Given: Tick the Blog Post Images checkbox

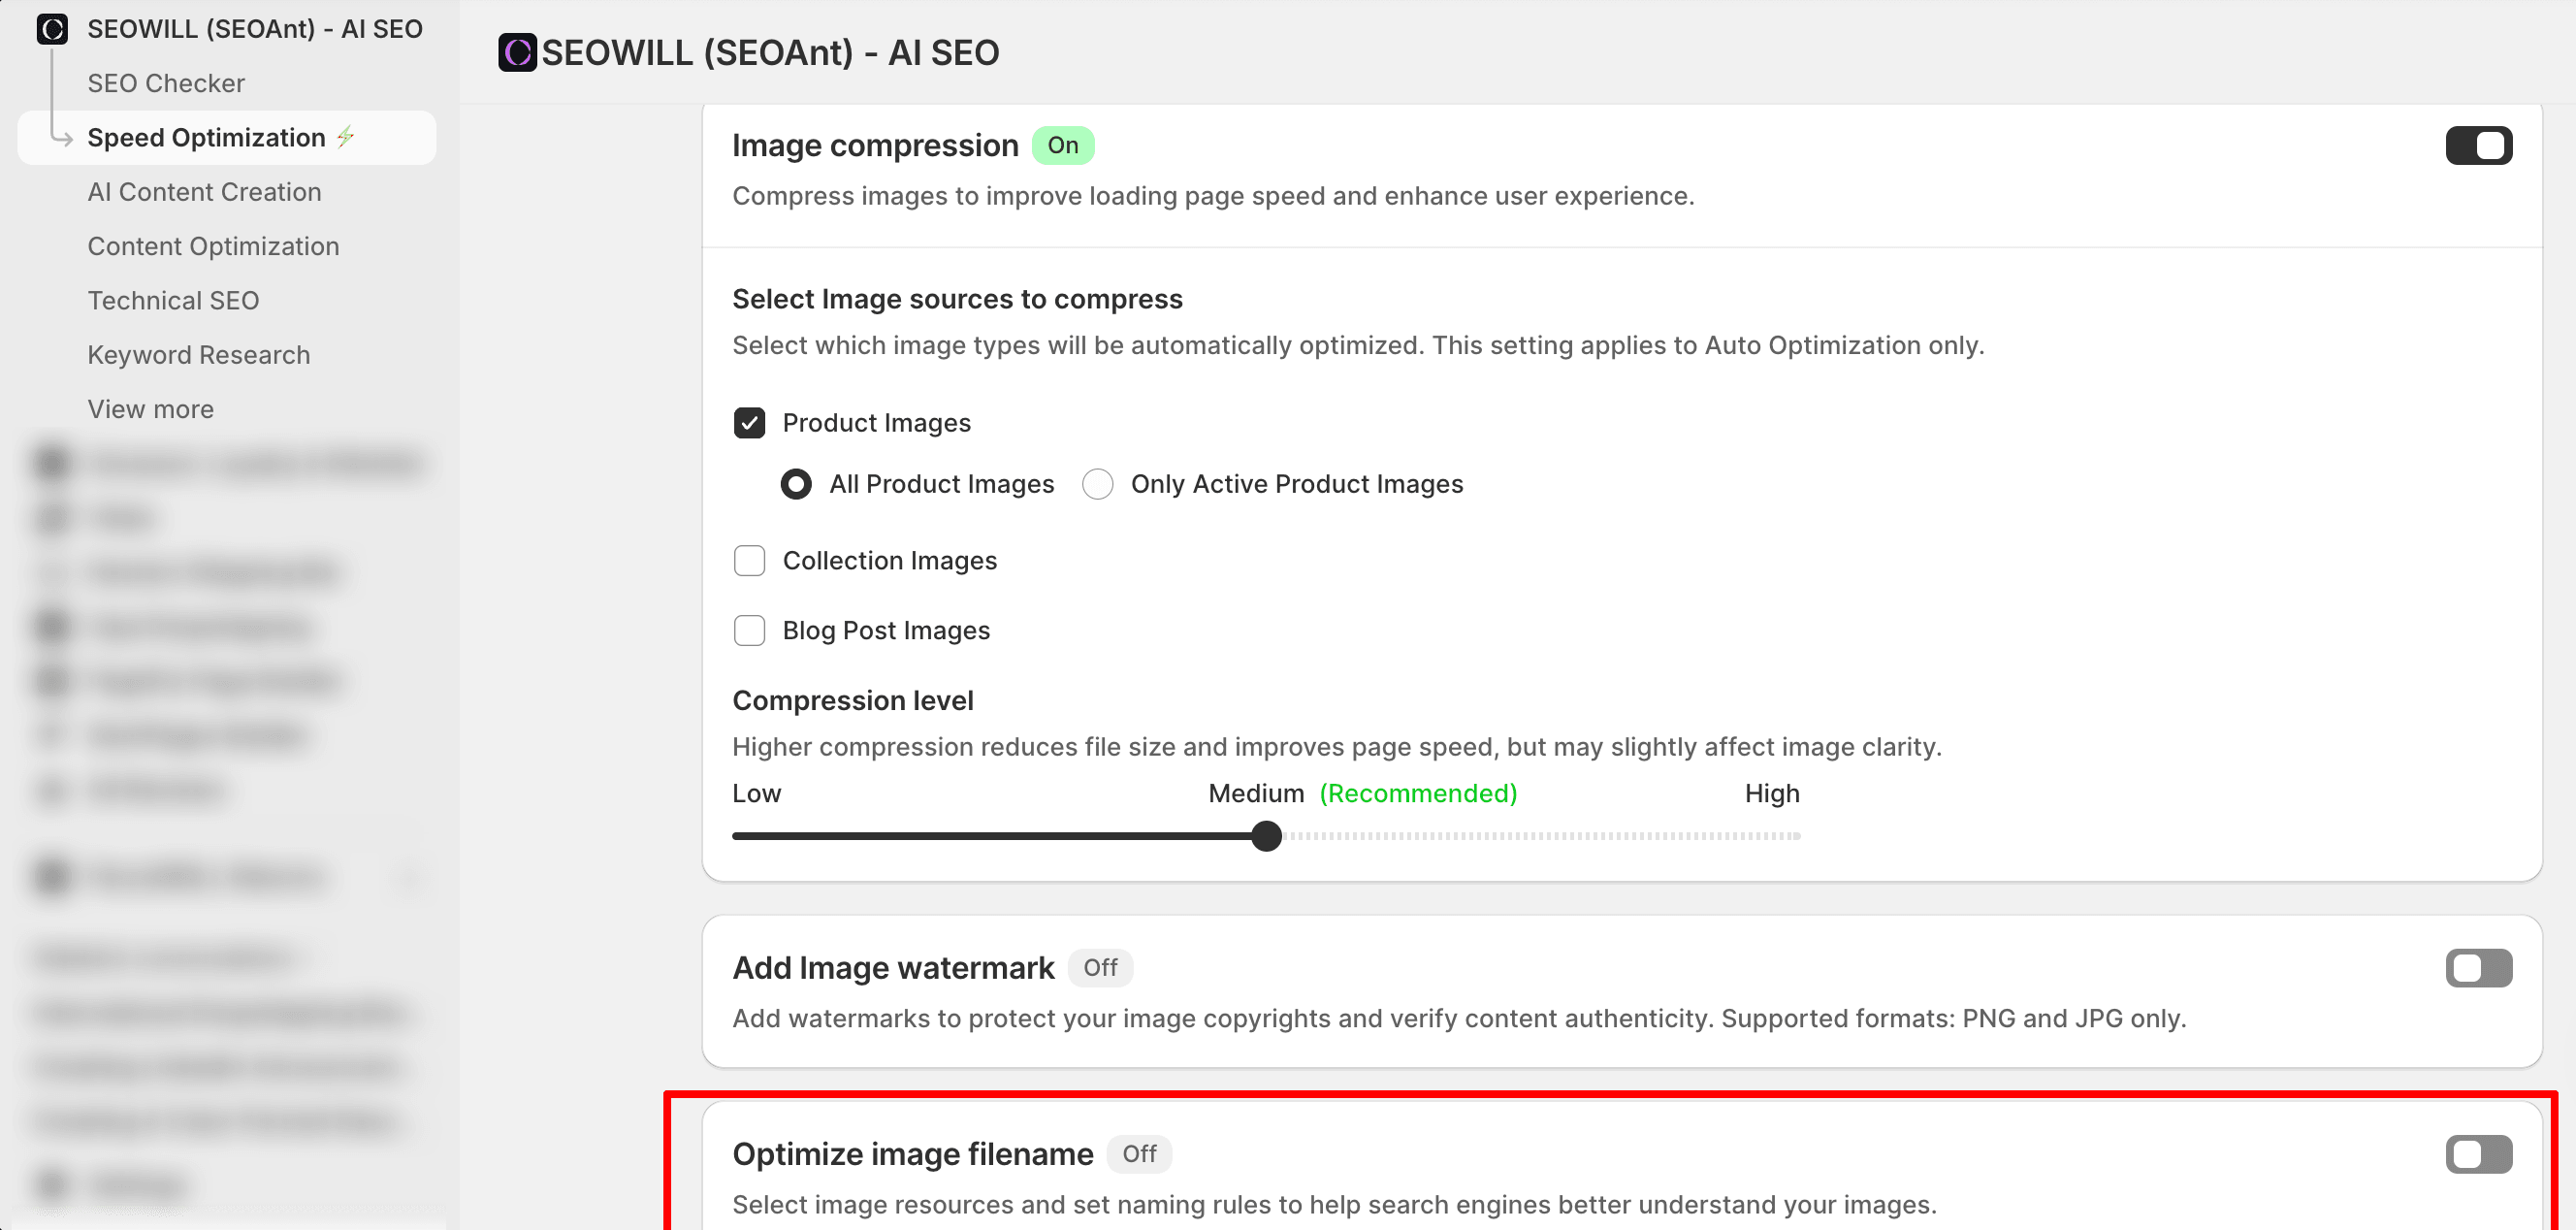Looking at the screenshot, I should coord(749,631).
